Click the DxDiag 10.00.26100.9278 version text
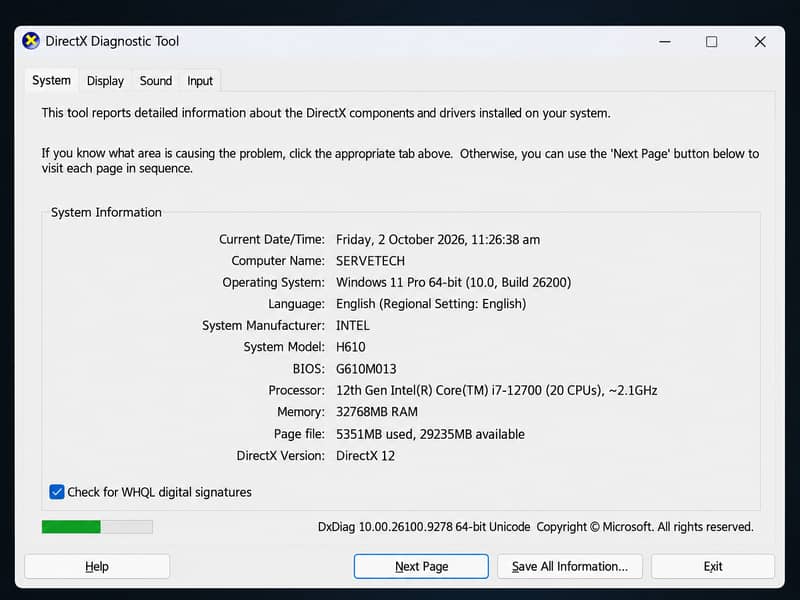The height and width of the screenshot is (600, 800). point(424,527)
